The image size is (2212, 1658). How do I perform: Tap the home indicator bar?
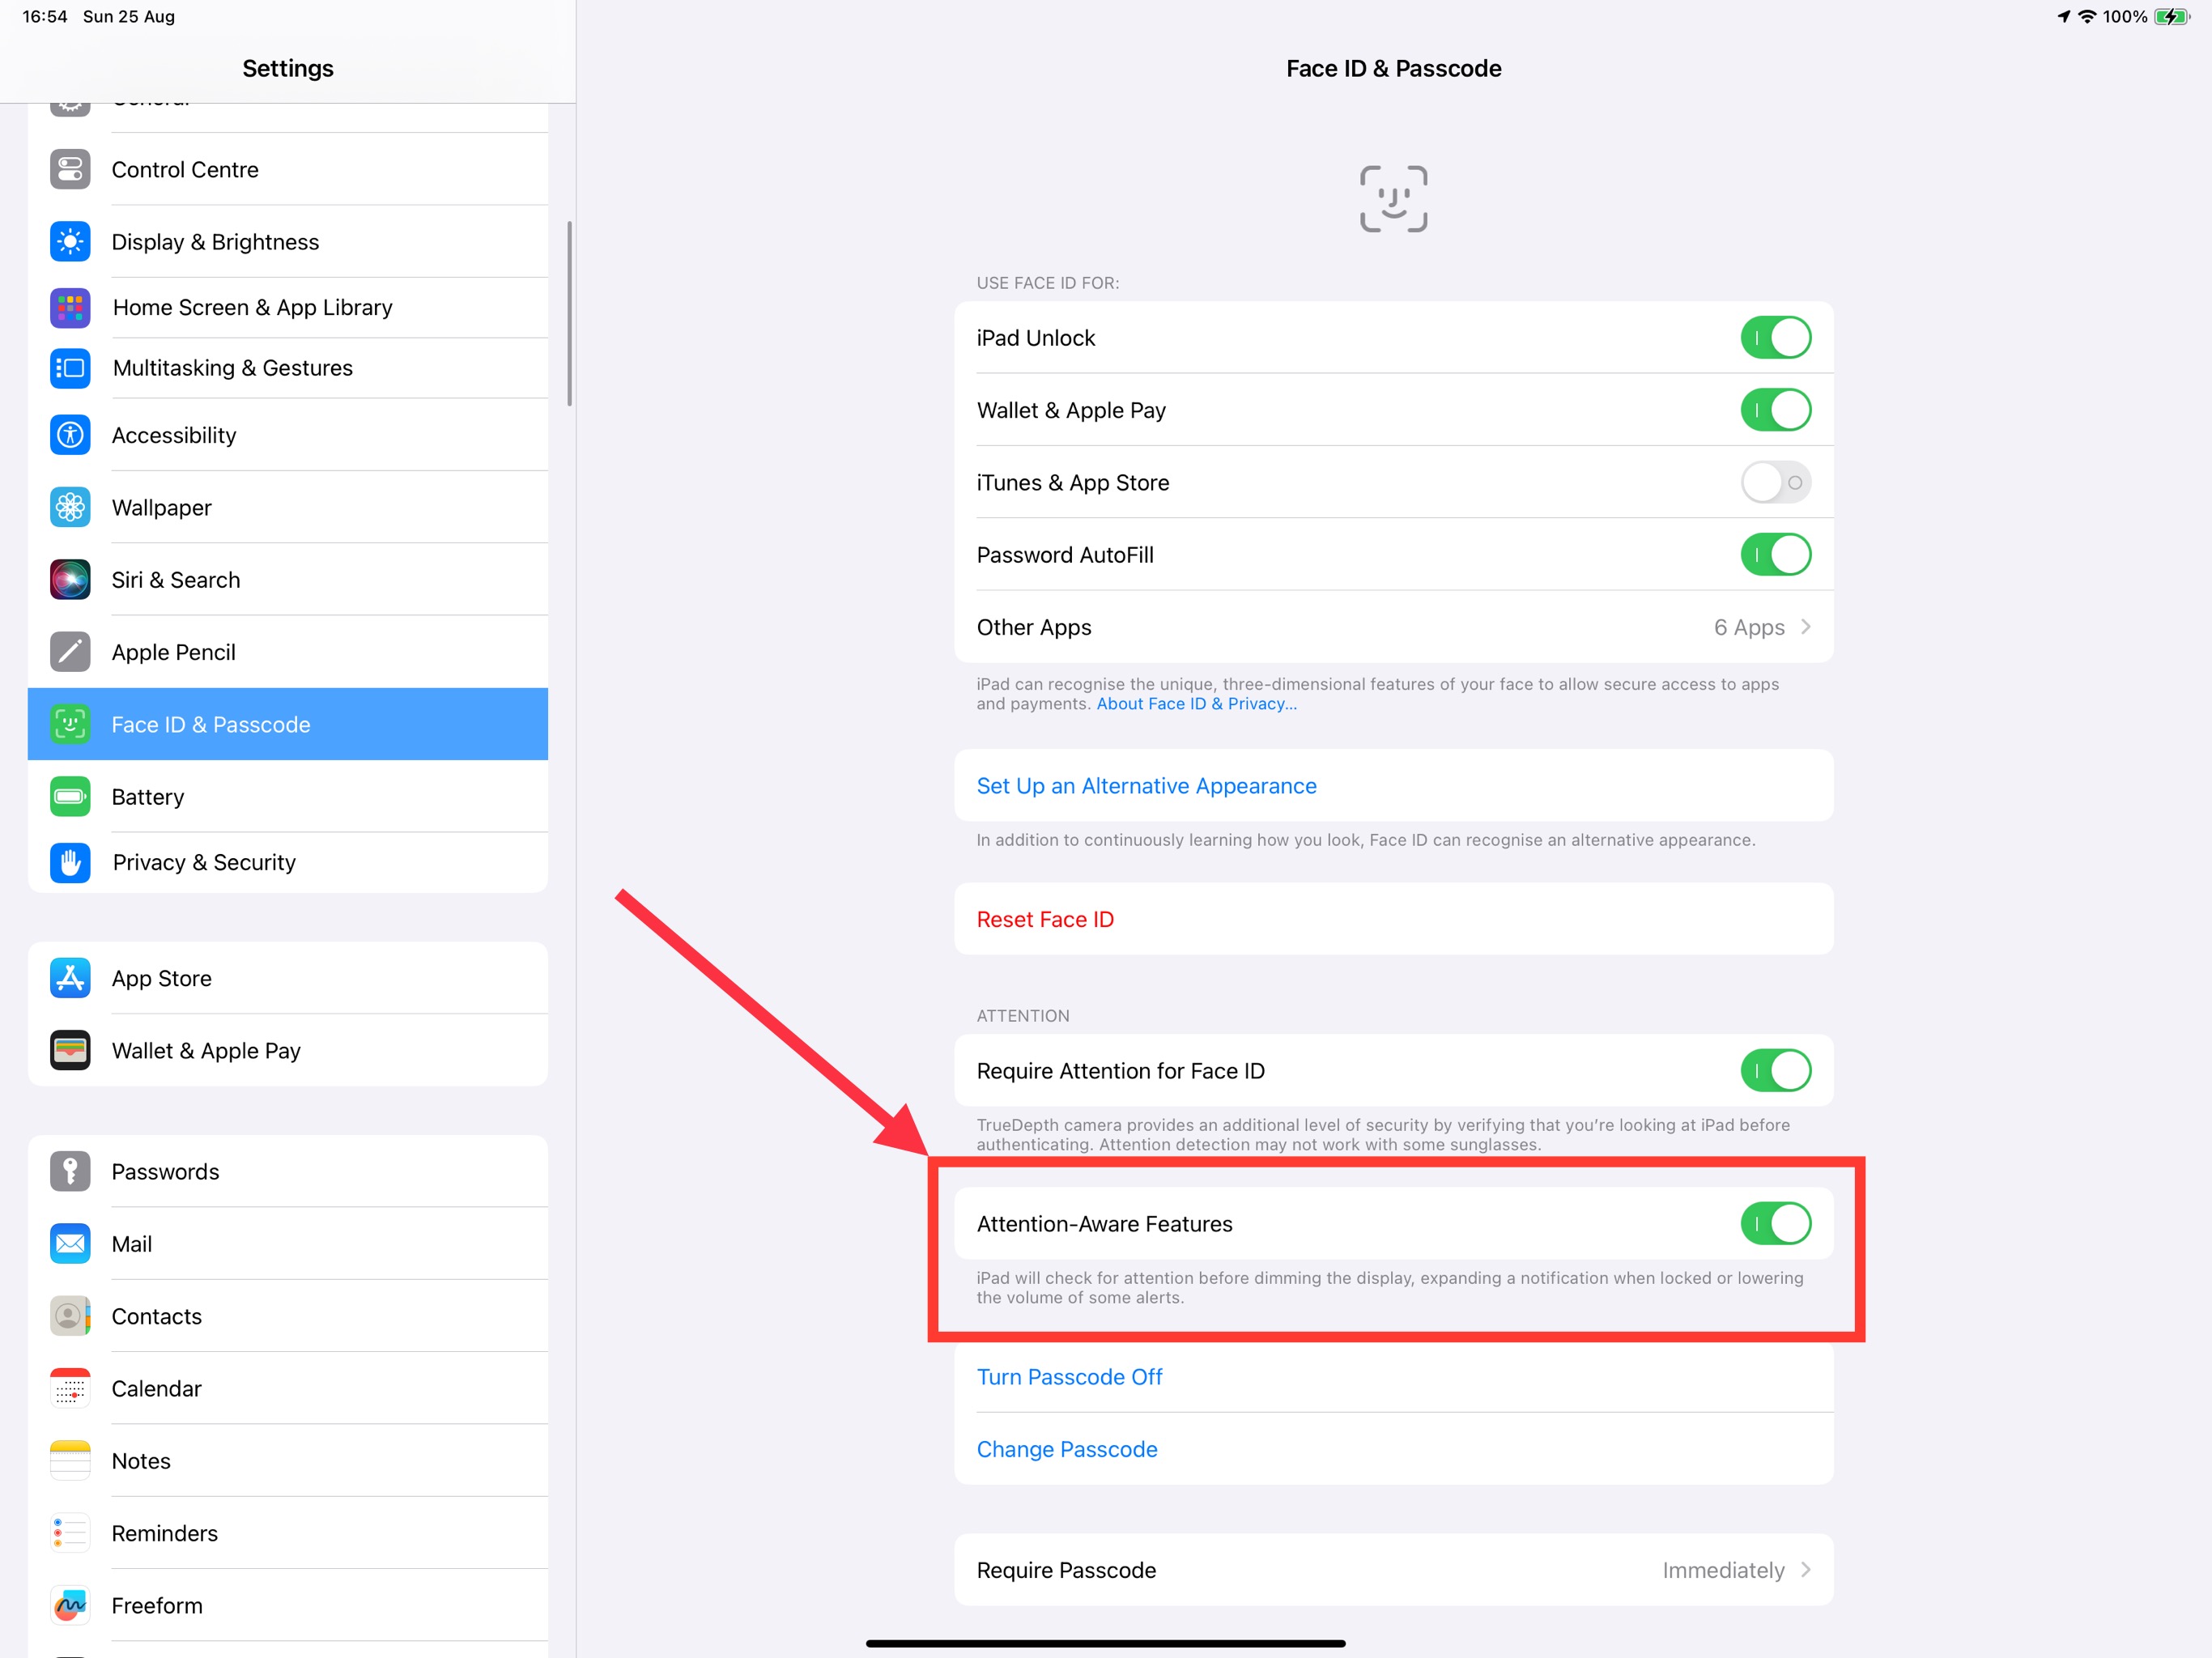[1105, 1643]
